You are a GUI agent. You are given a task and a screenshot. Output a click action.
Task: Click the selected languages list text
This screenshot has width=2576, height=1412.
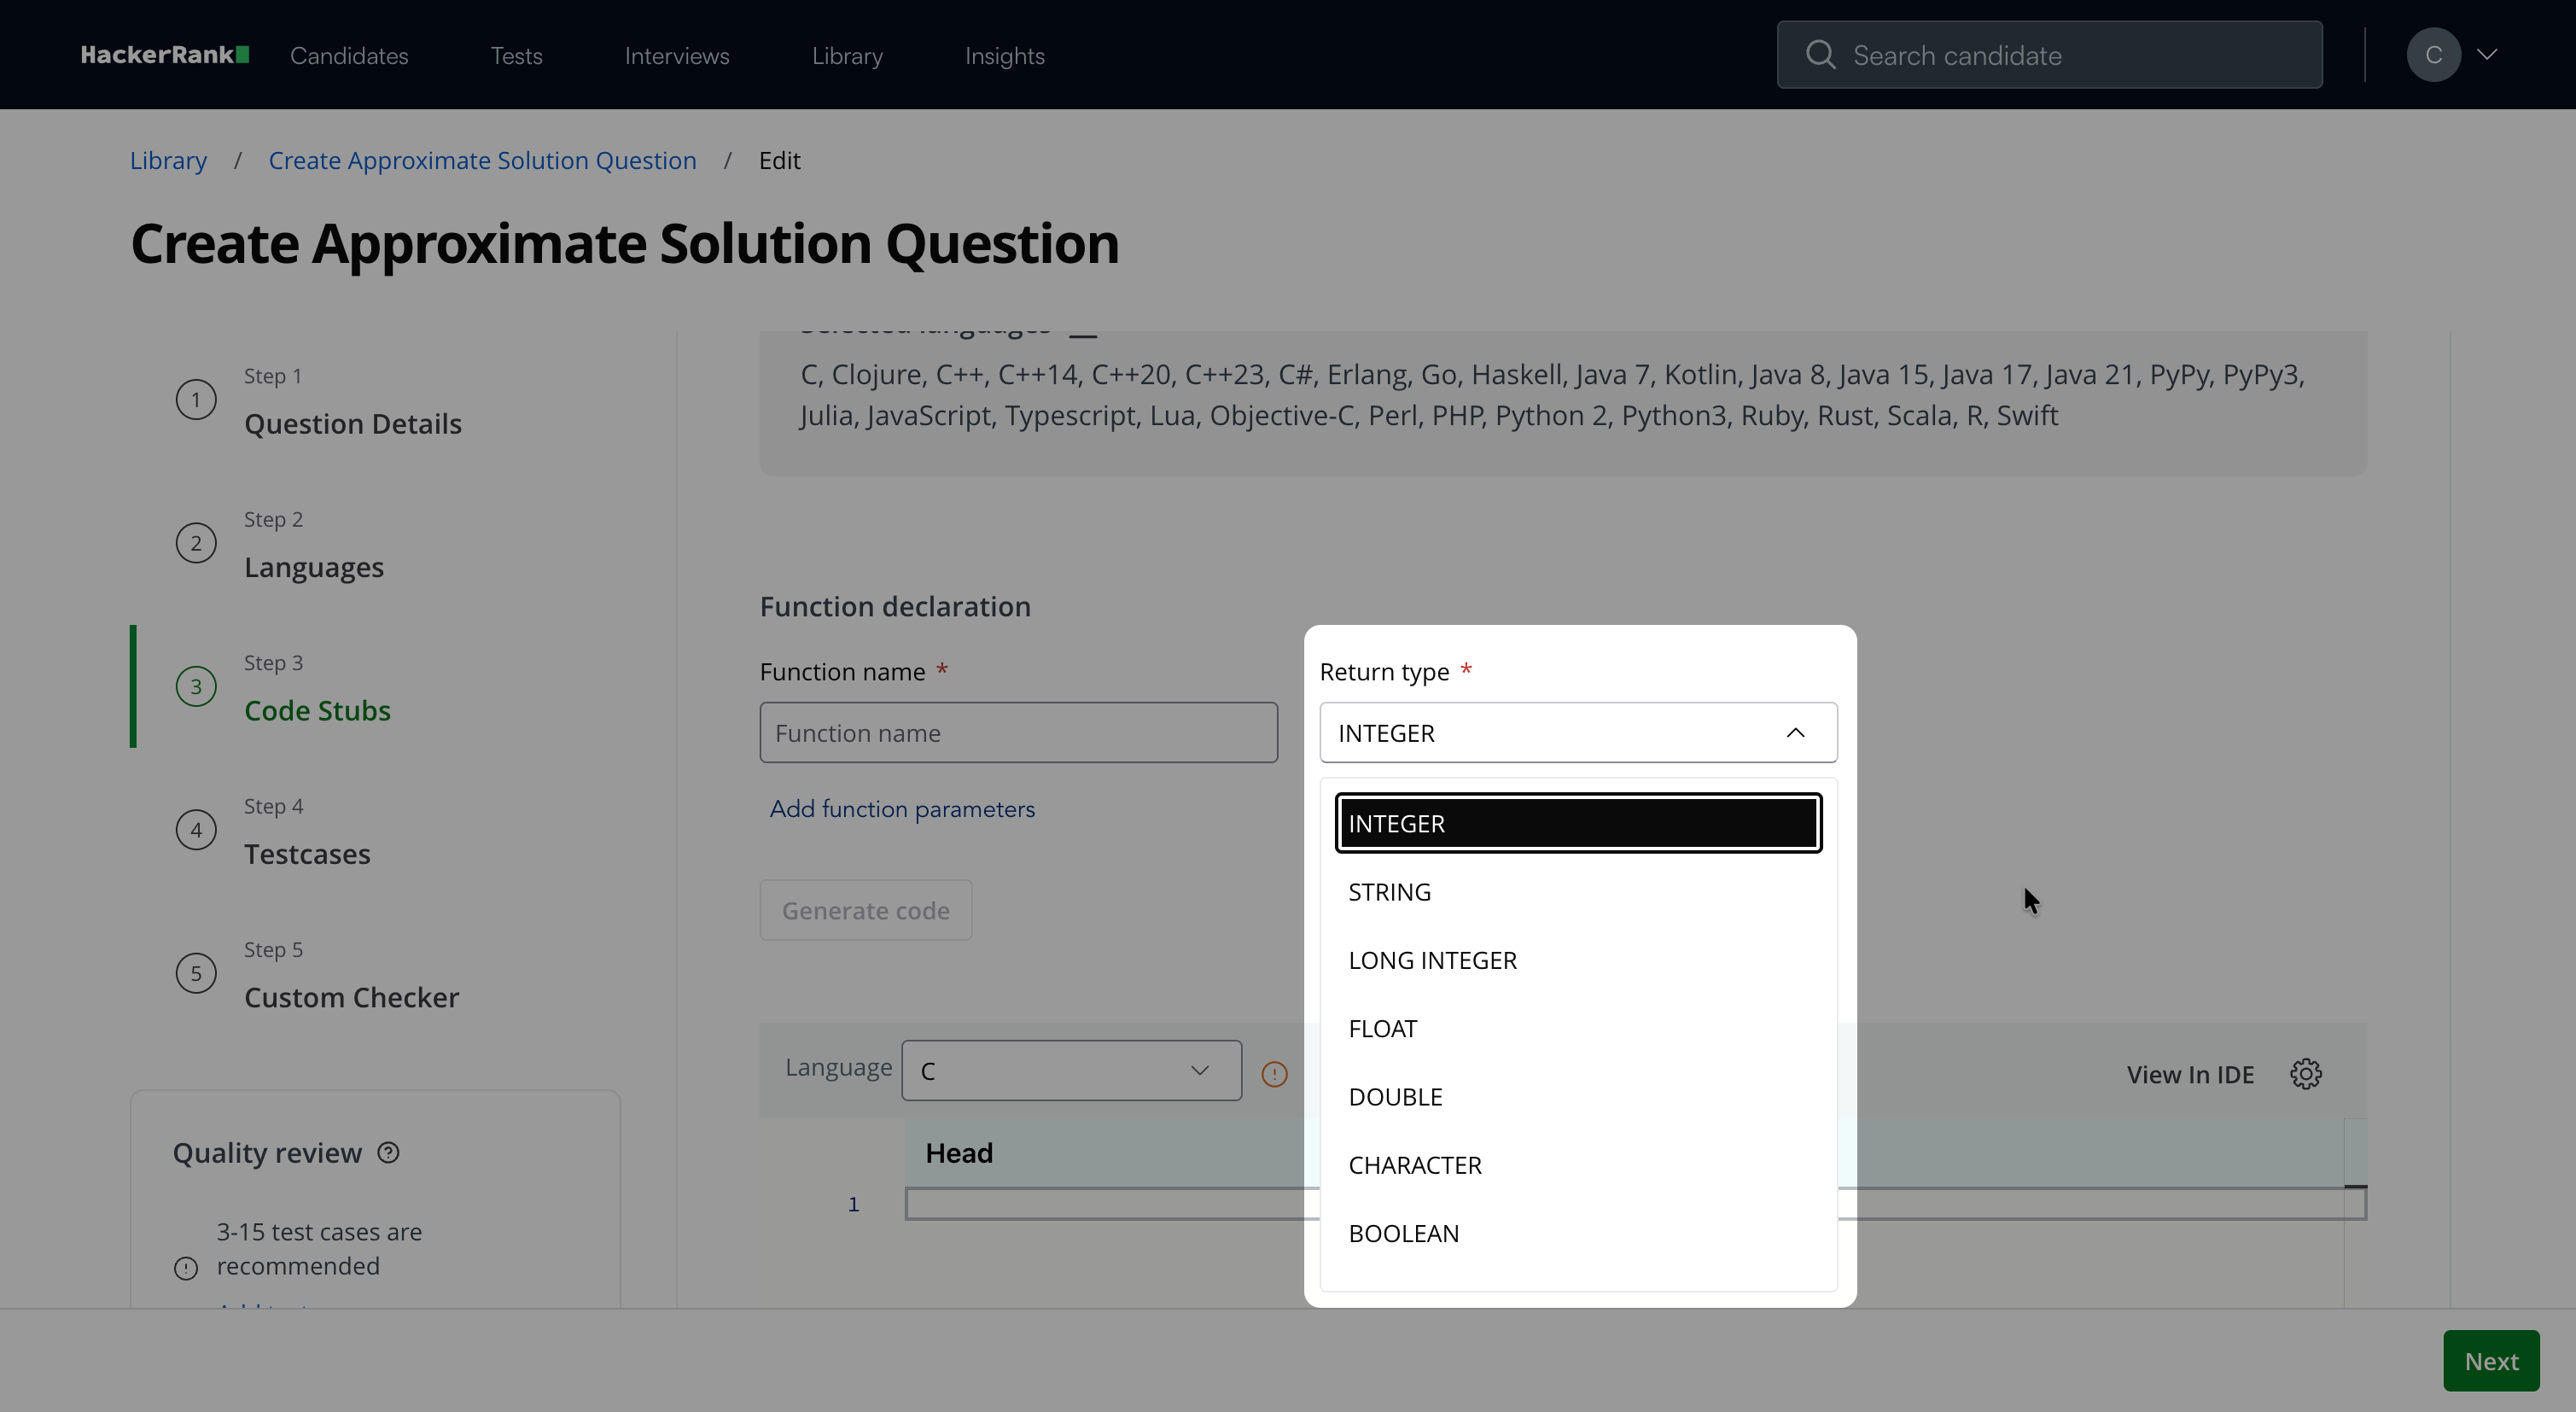point(1552,395)
